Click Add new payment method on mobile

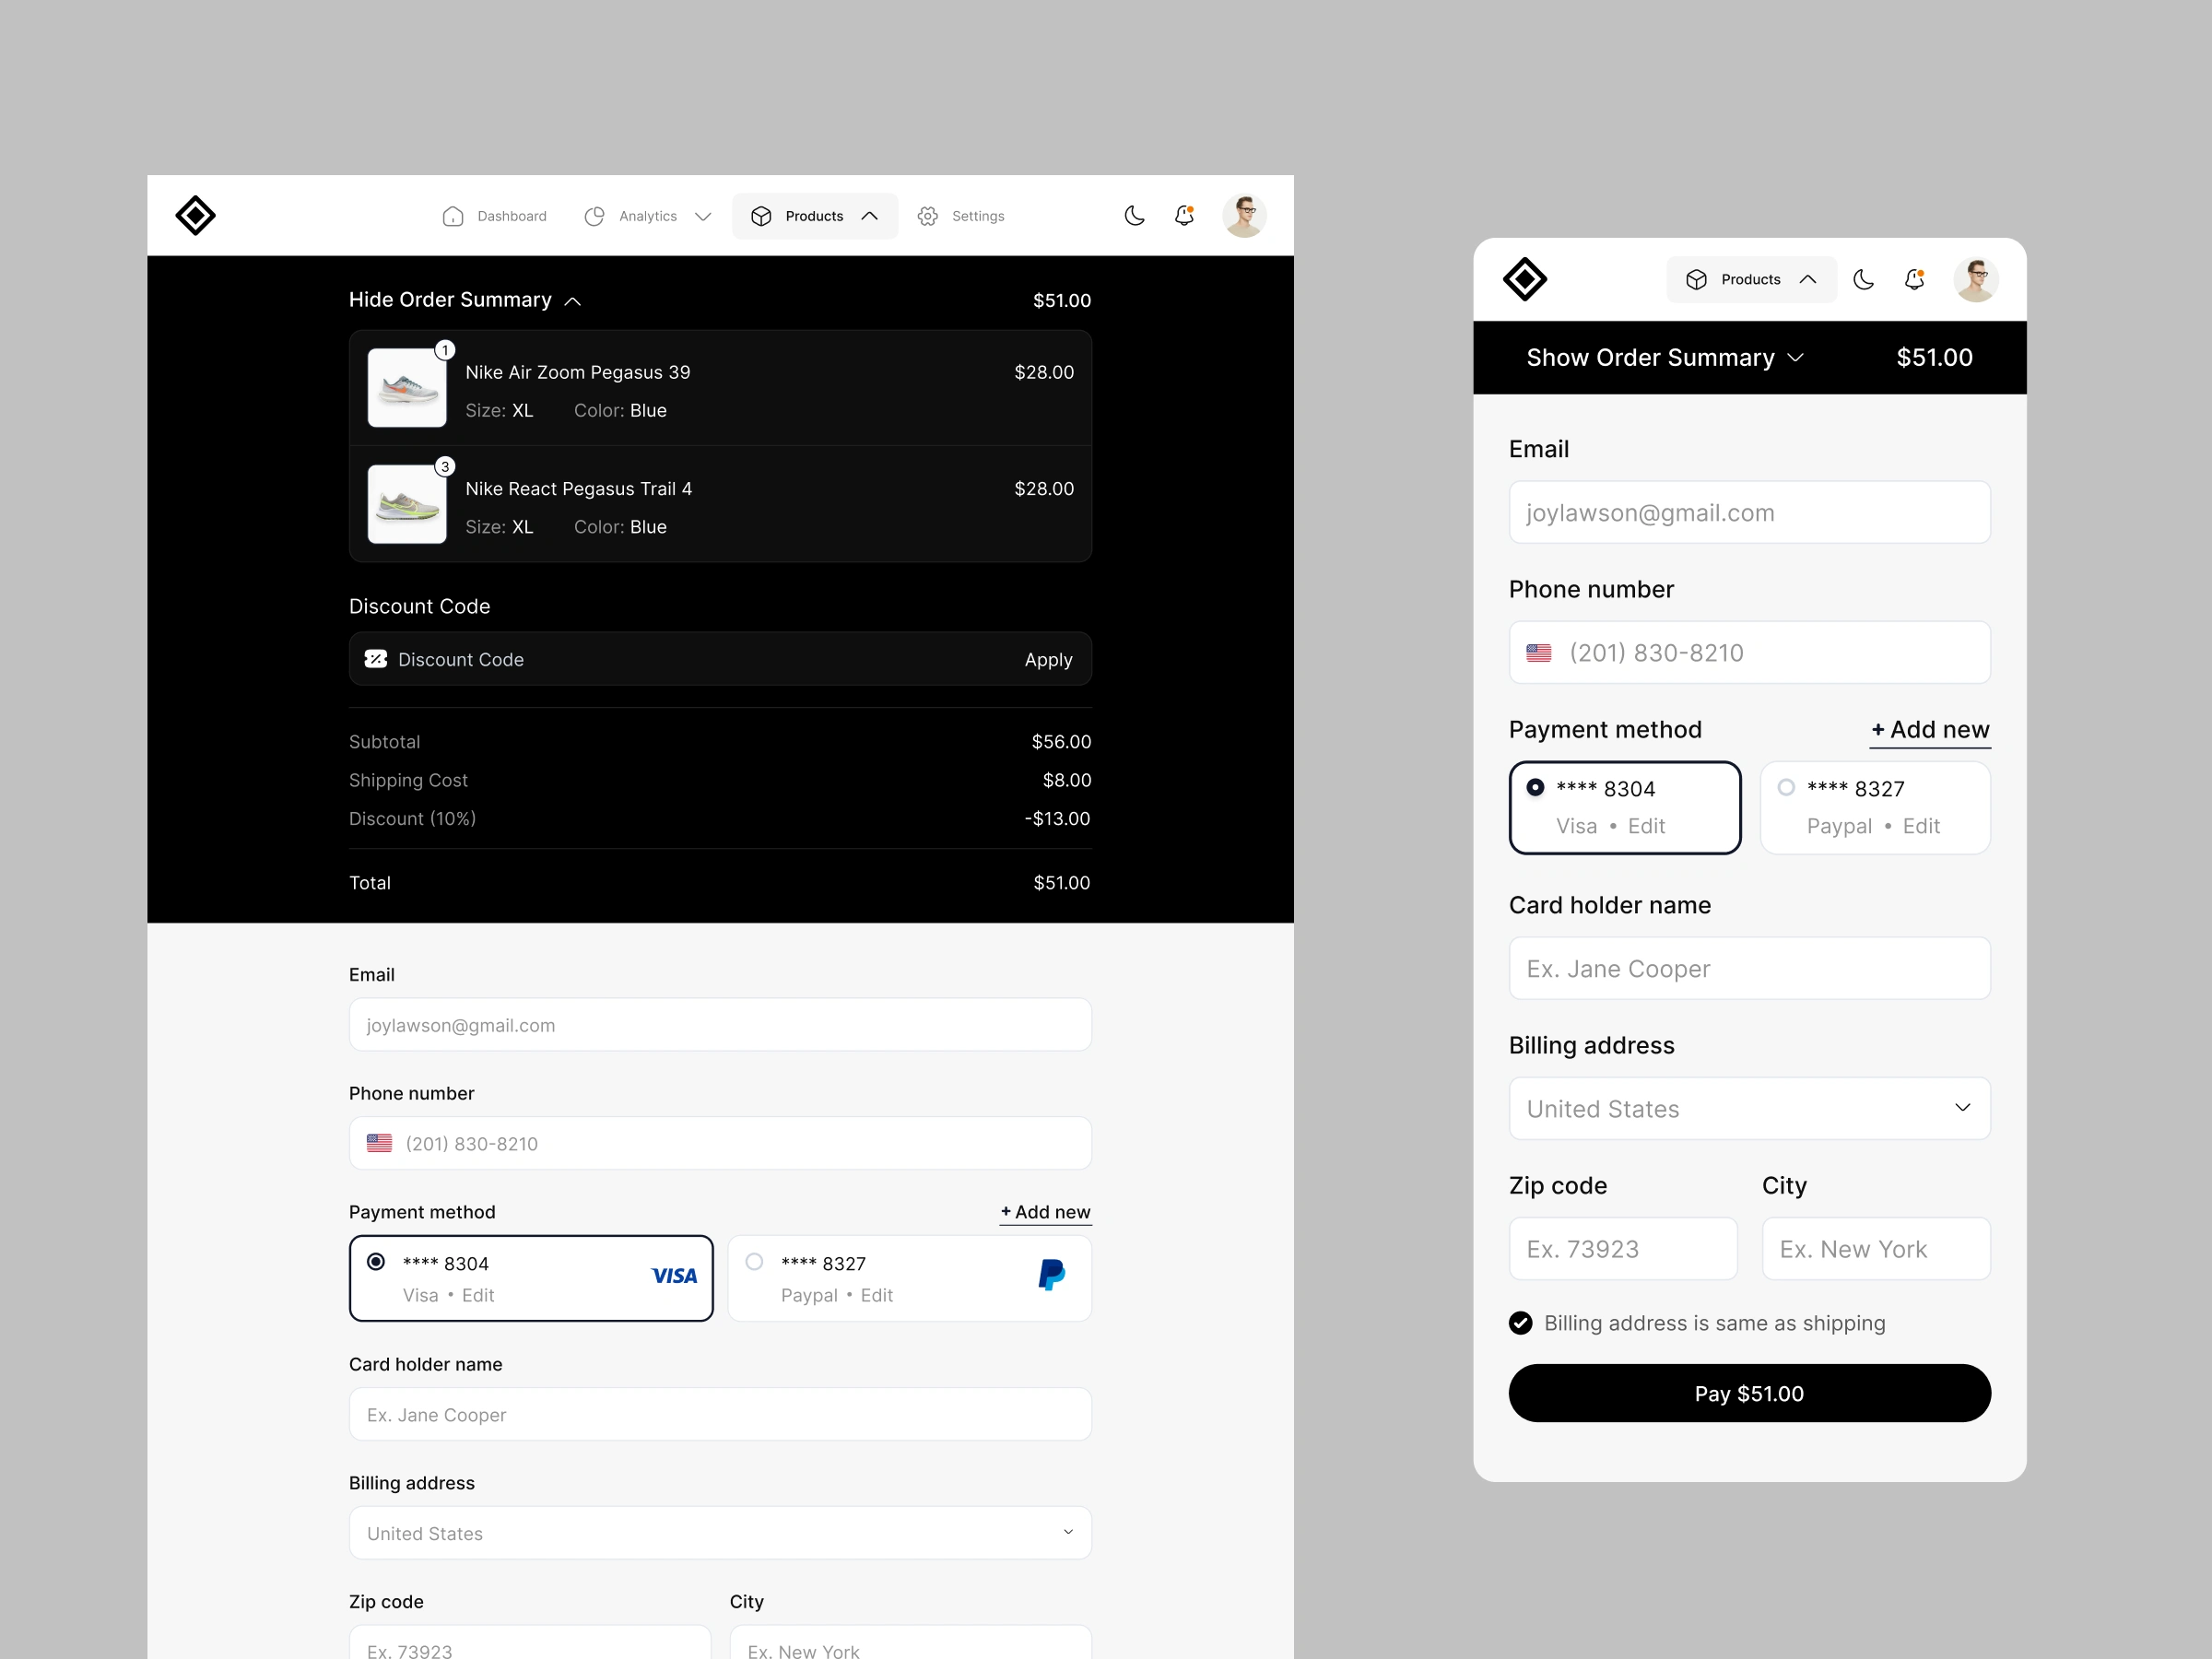1930,730
